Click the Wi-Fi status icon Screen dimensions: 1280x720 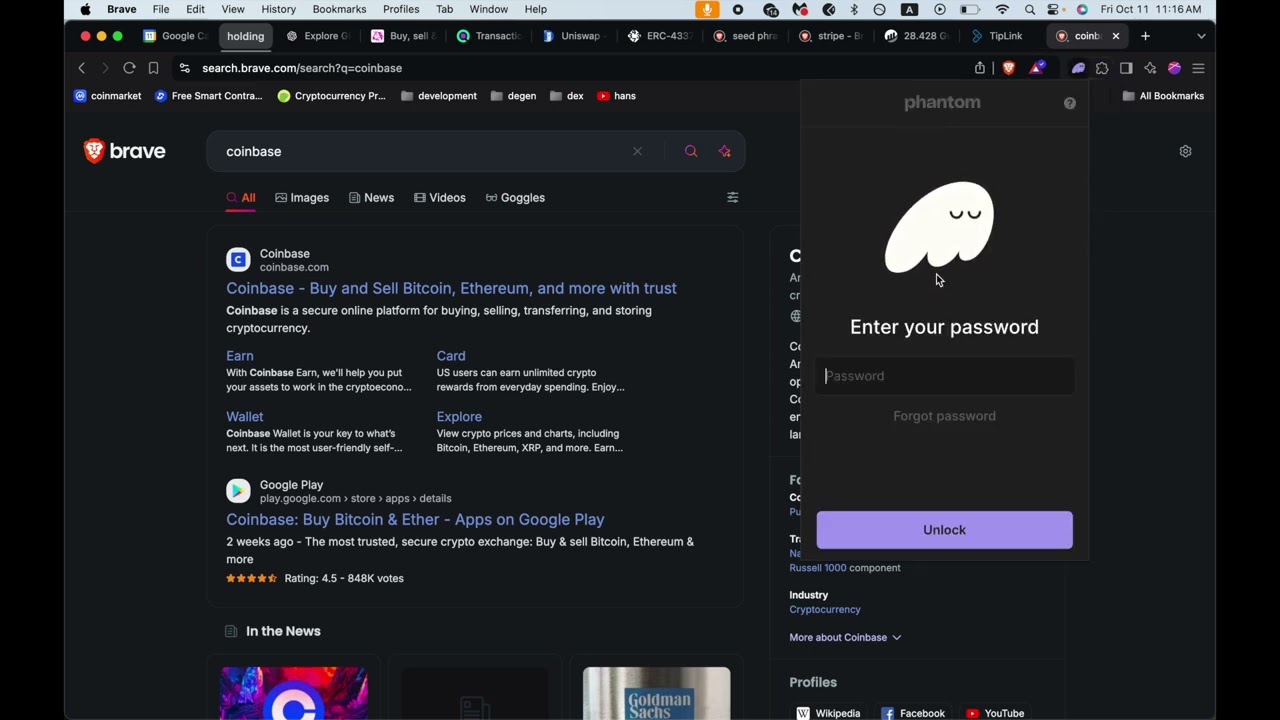[x=1002, y=9]
